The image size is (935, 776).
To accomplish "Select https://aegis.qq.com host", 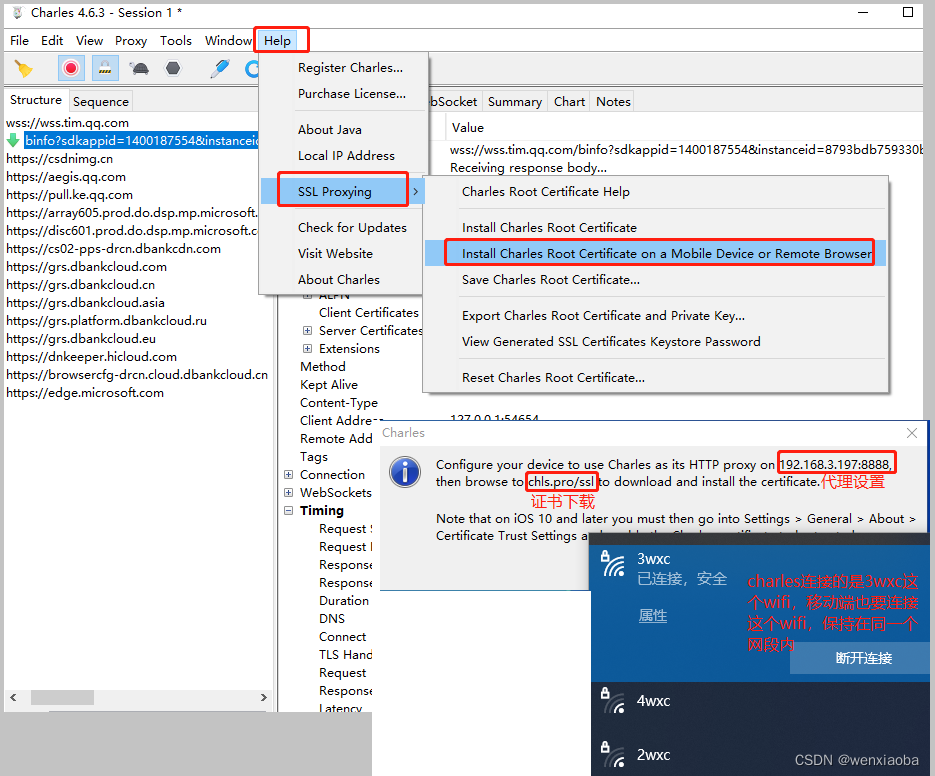I will (66, 177).
